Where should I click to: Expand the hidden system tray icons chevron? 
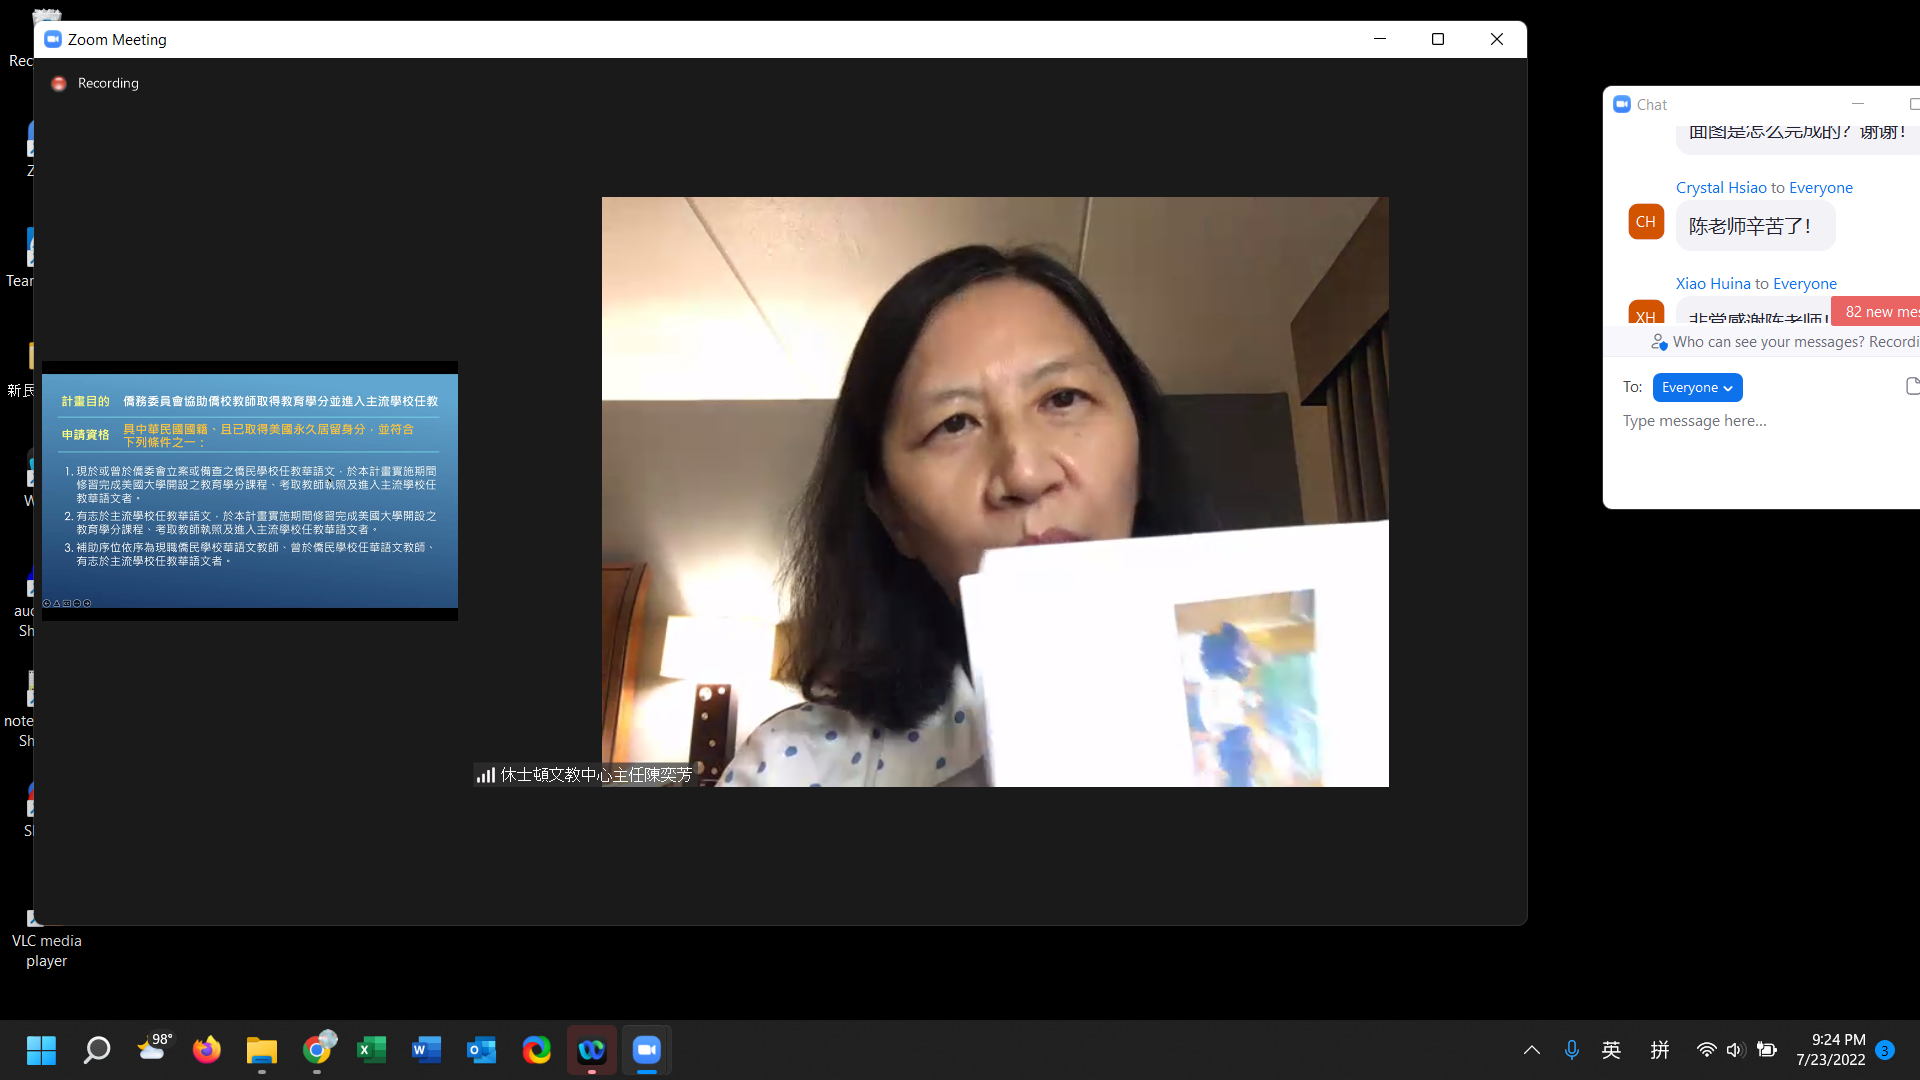pos(1531,1050)
